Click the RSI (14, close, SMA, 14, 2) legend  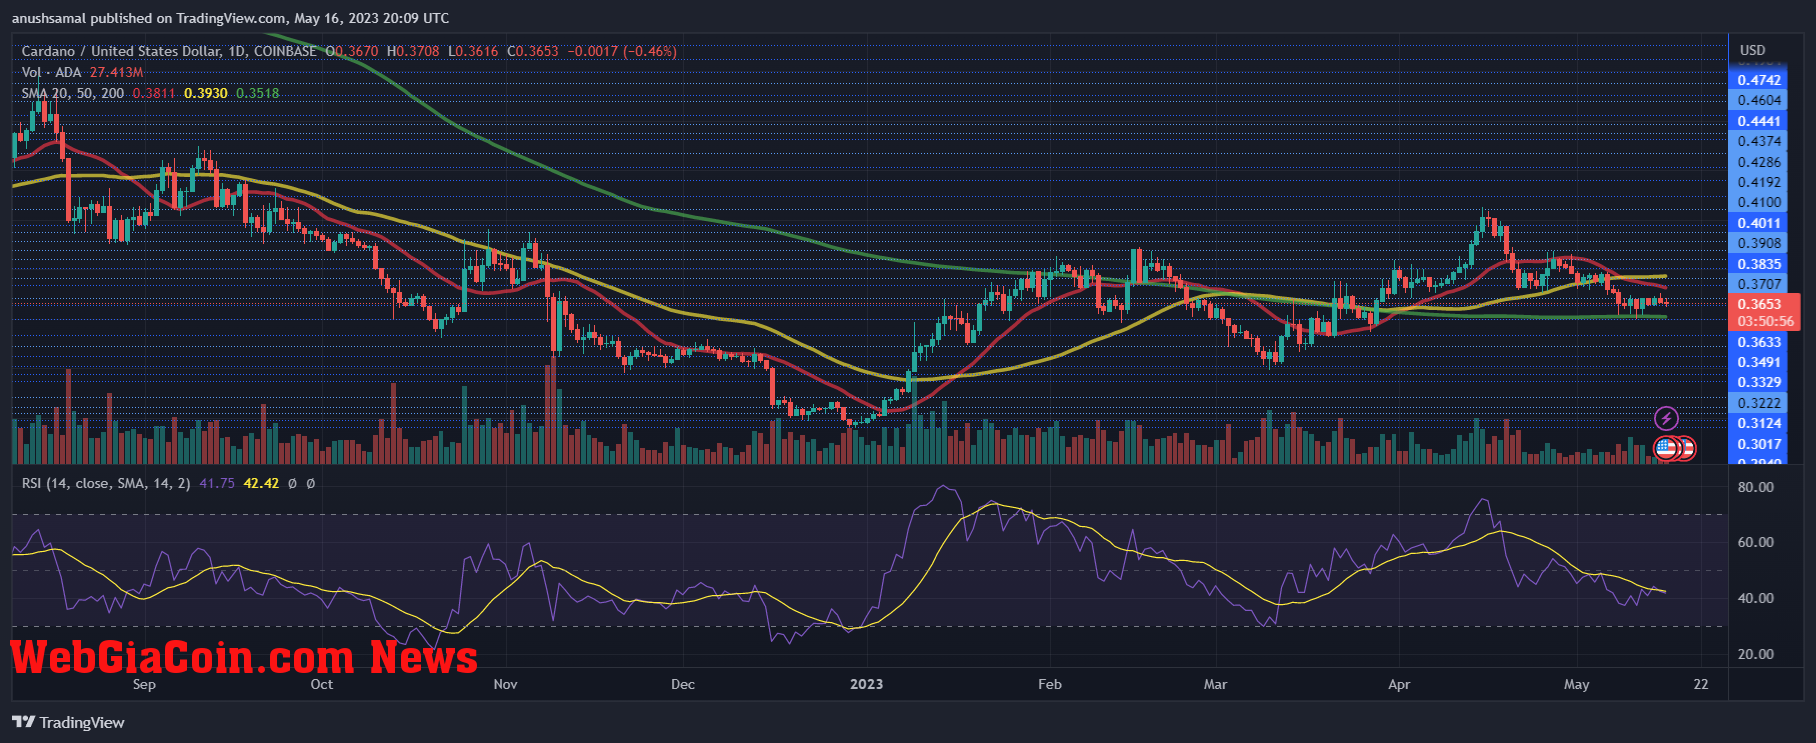[x=106, y=483]
